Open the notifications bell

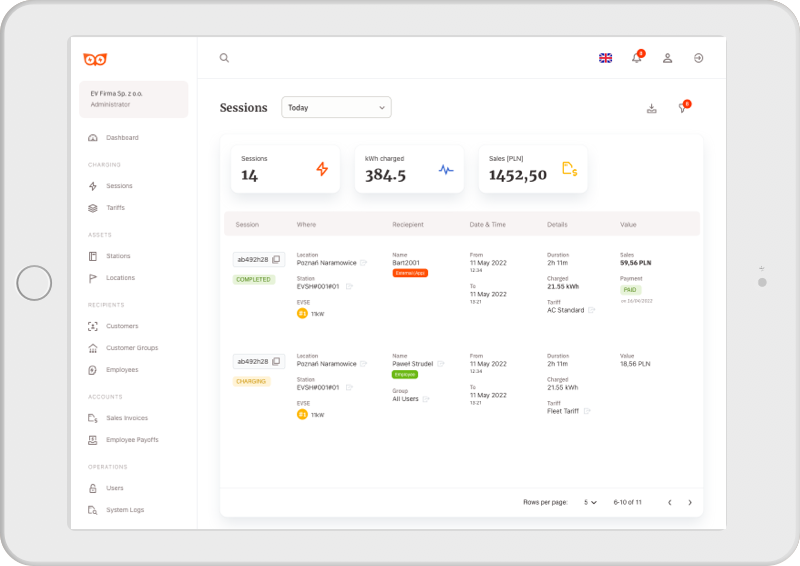(637, 58)
